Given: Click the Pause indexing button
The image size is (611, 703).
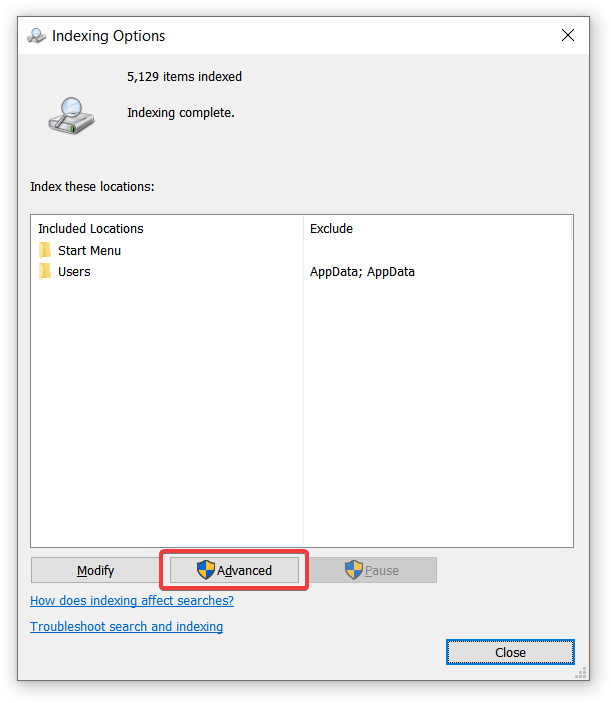Looking at the screenshot, I should tap(372, 570).
